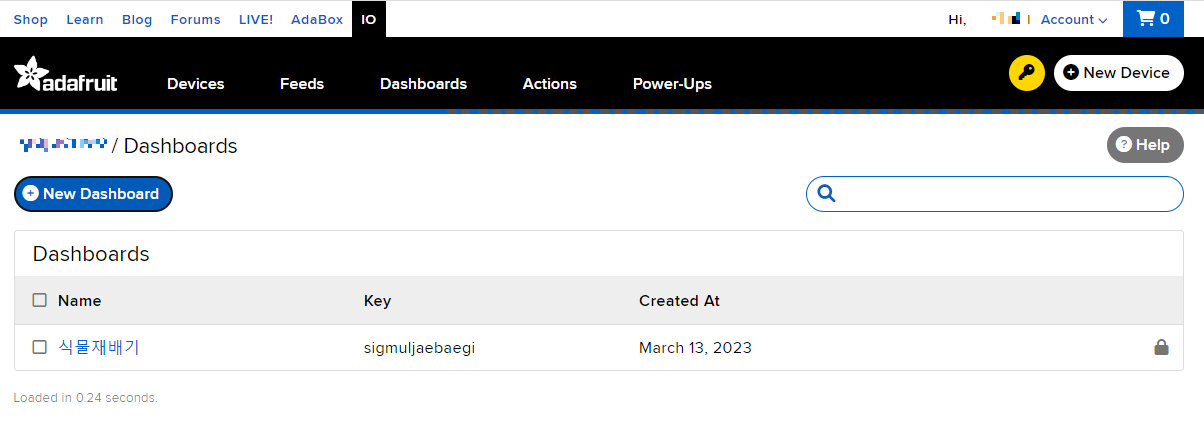
Task: Go to the Dashboards menu
Action: point(423,84)
